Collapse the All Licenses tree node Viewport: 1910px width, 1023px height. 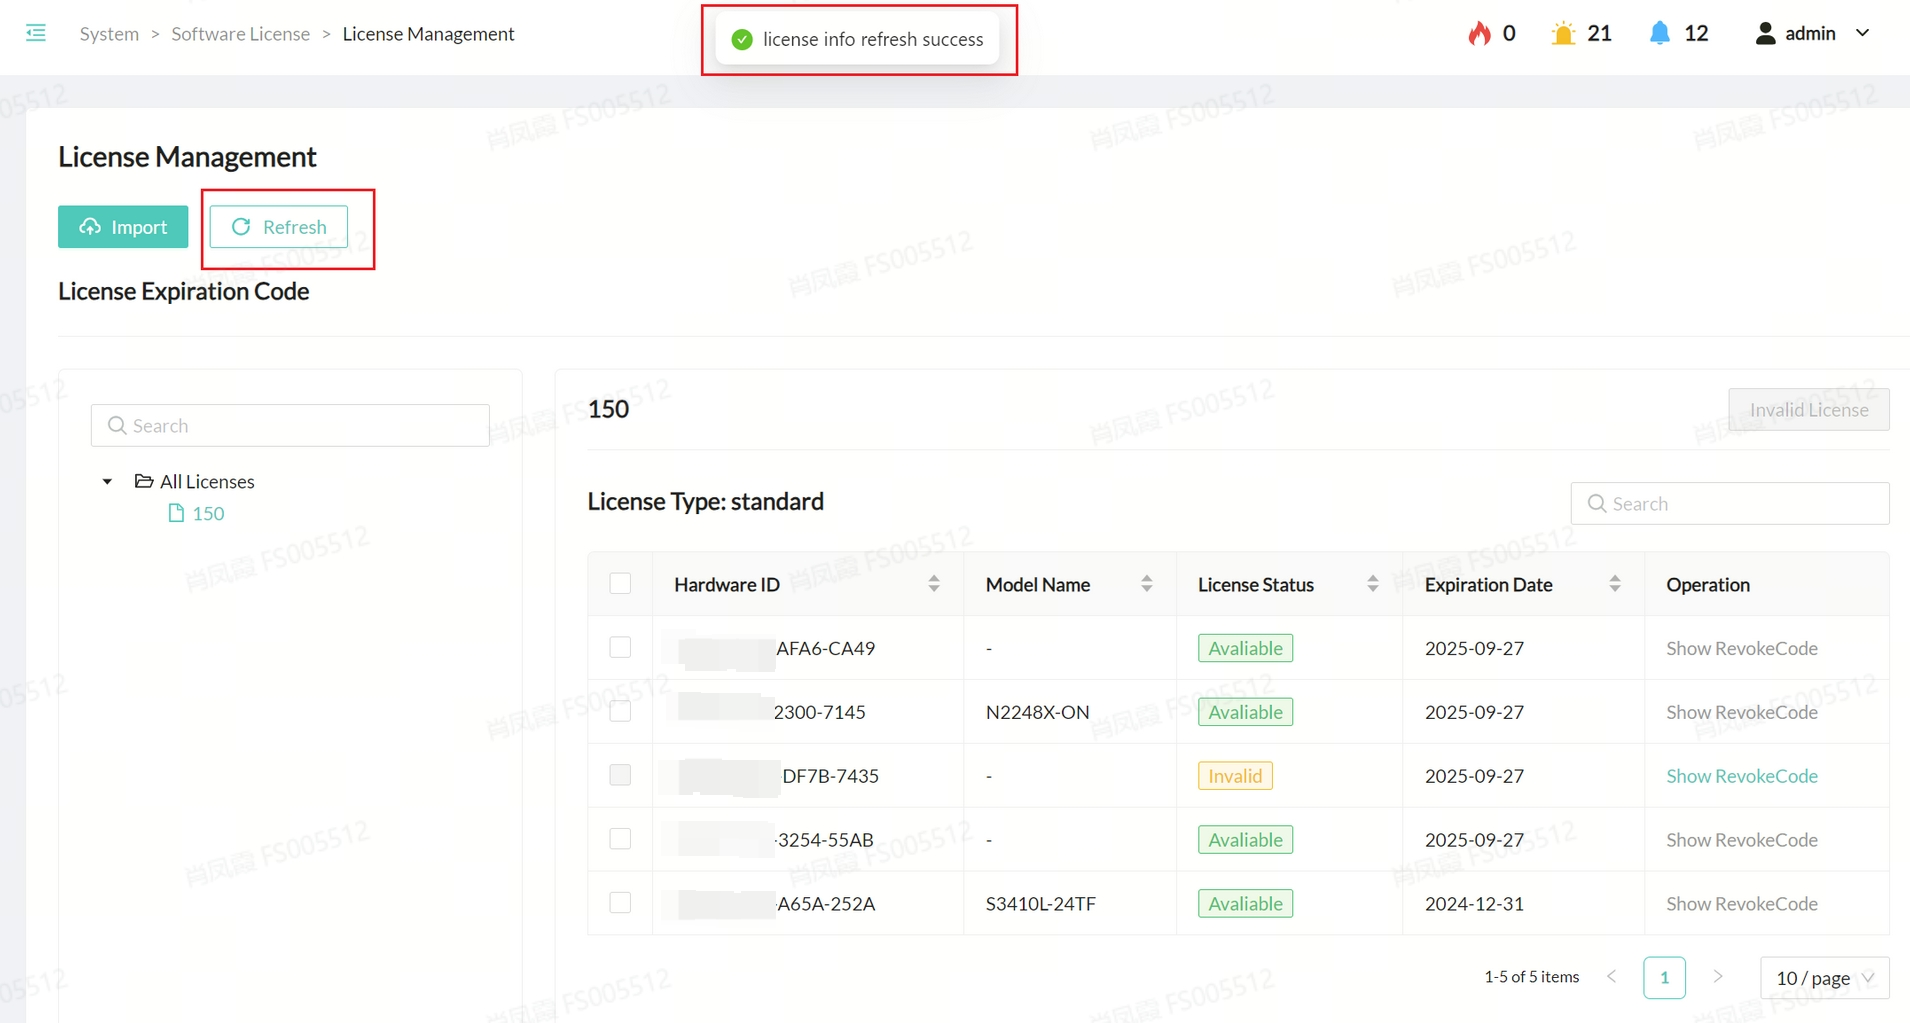[x=107, y=482]
